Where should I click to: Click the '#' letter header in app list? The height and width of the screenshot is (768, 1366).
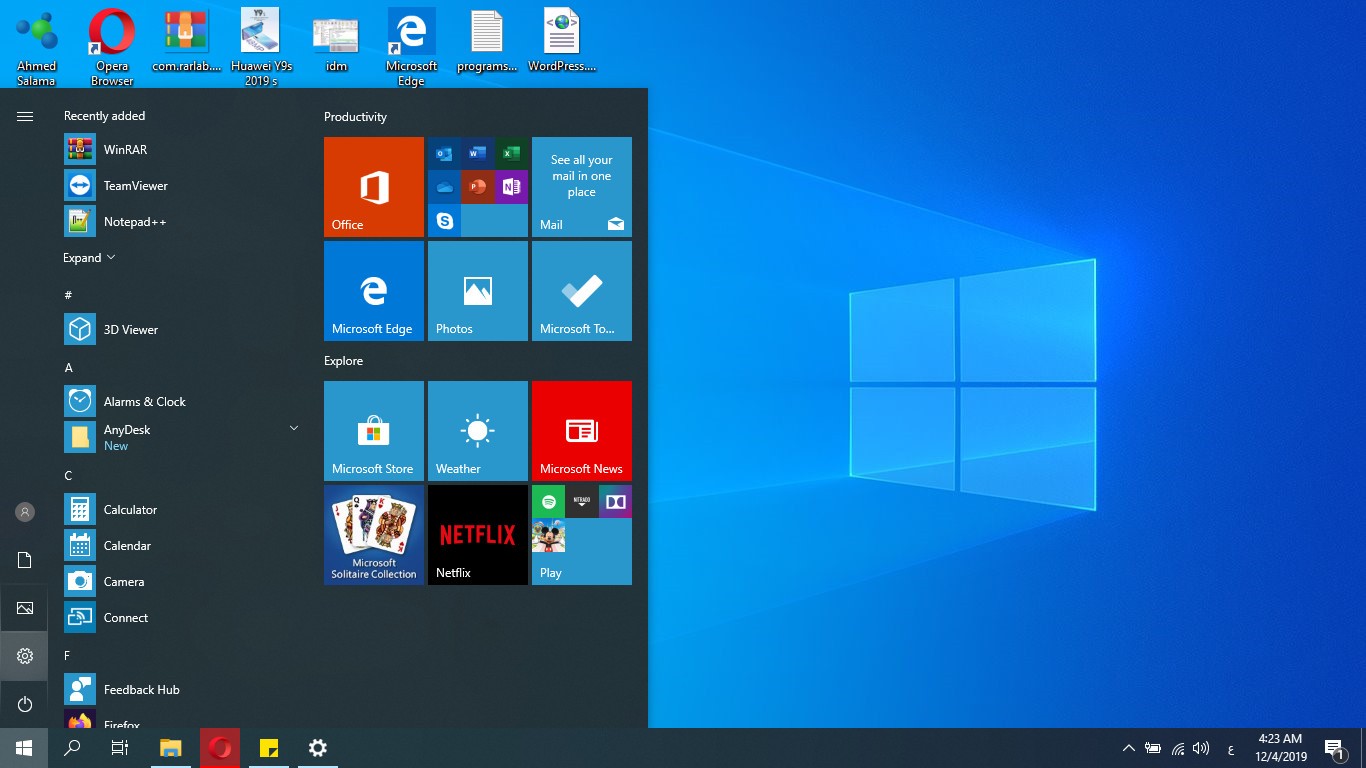click(68, 295)
